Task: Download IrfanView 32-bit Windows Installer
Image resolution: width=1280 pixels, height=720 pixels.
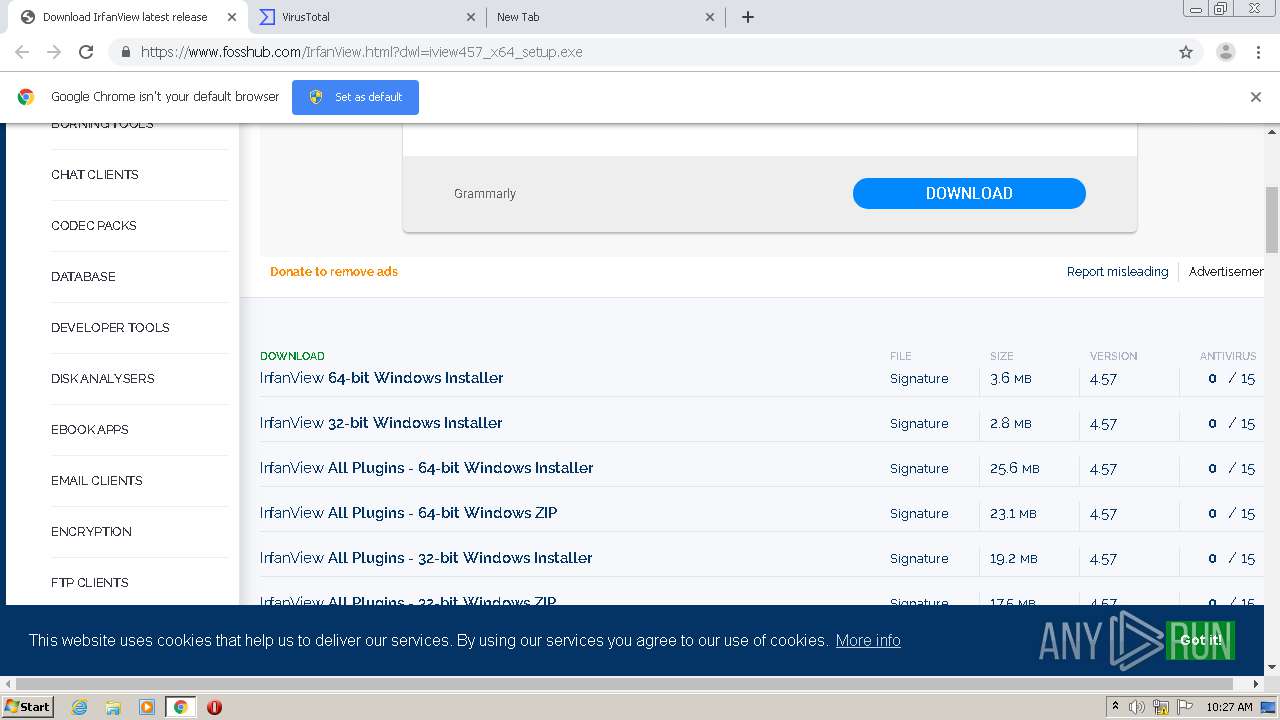Action: pyautogui.click(x=381, y=423)
